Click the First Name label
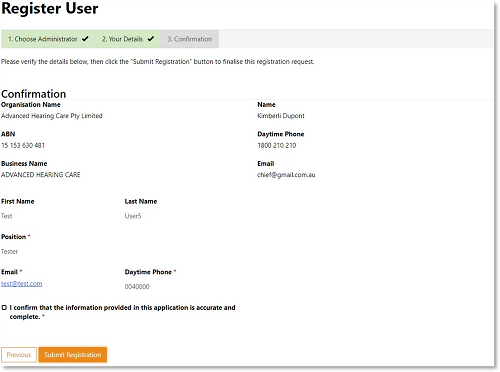Image resolution: width=500 pixels, height=372 pixels. pyautogui.click(x=18, y=201)
